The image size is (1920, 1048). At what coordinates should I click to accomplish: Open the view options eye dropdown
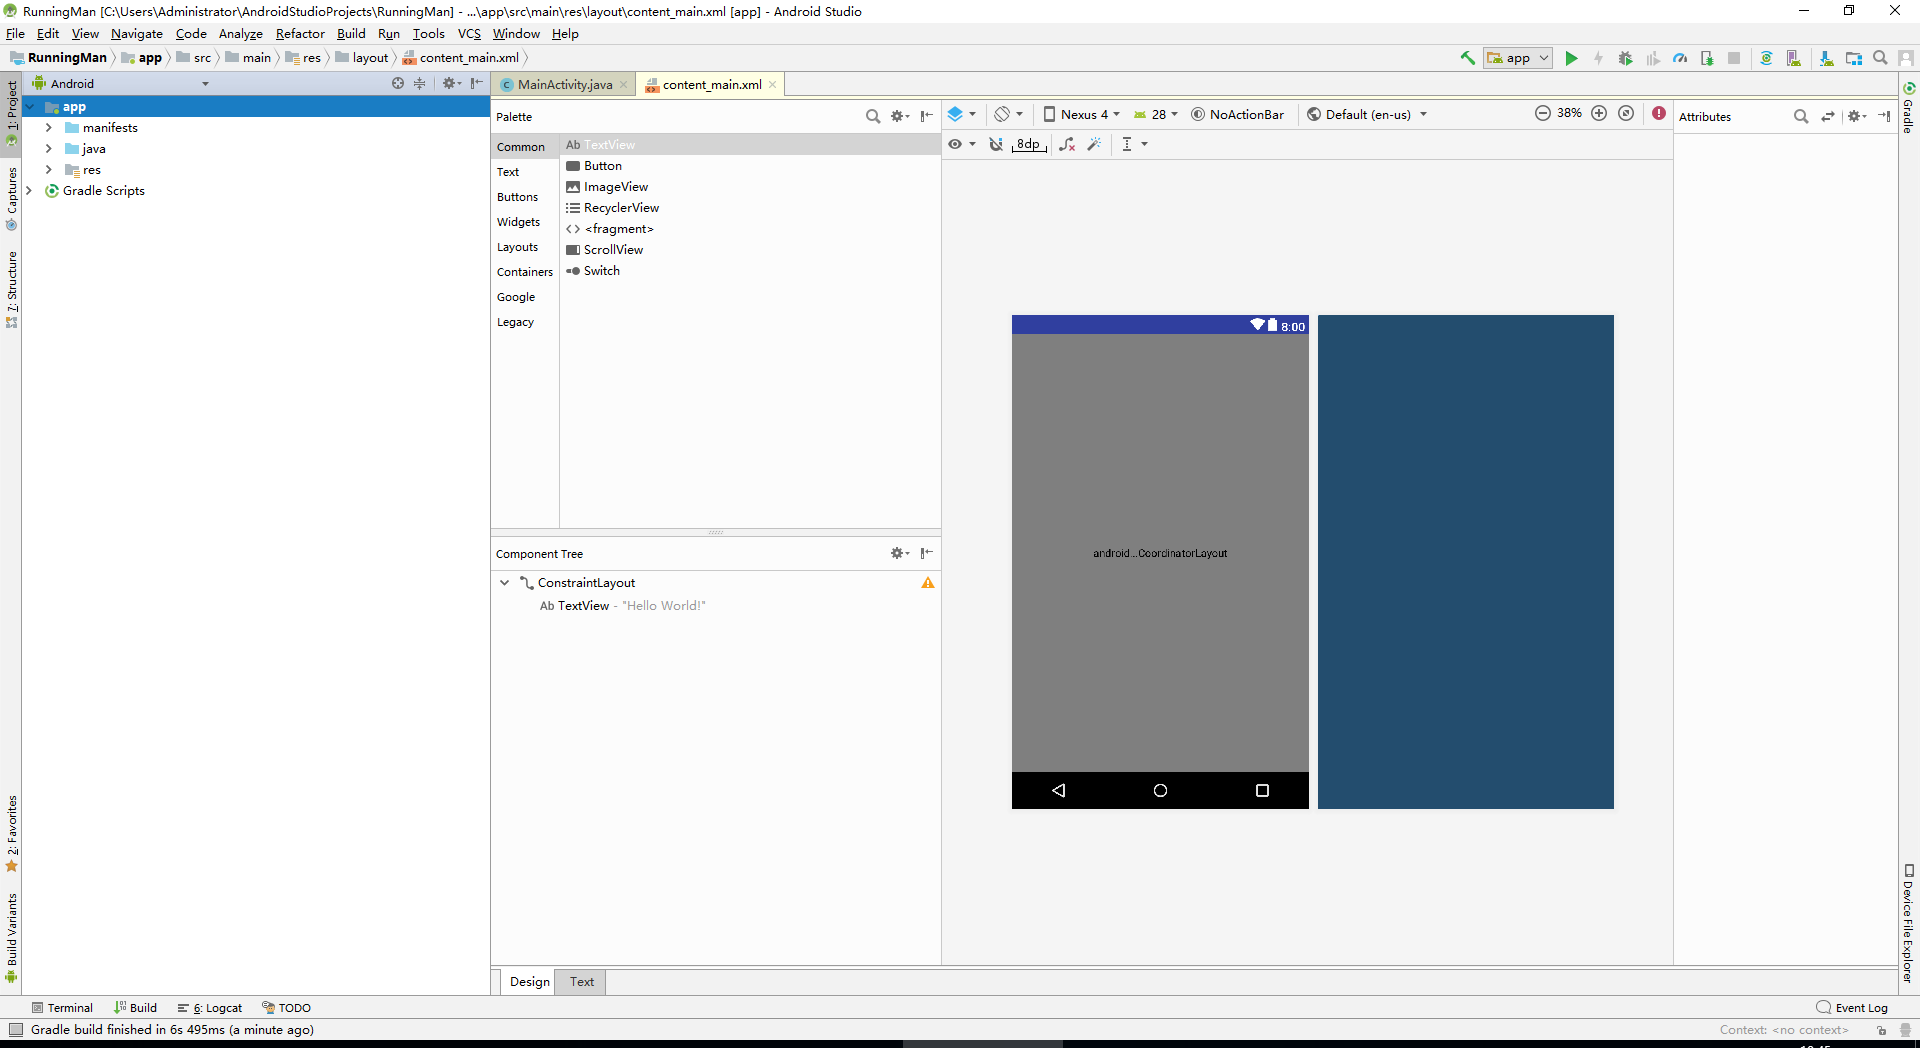962,144
